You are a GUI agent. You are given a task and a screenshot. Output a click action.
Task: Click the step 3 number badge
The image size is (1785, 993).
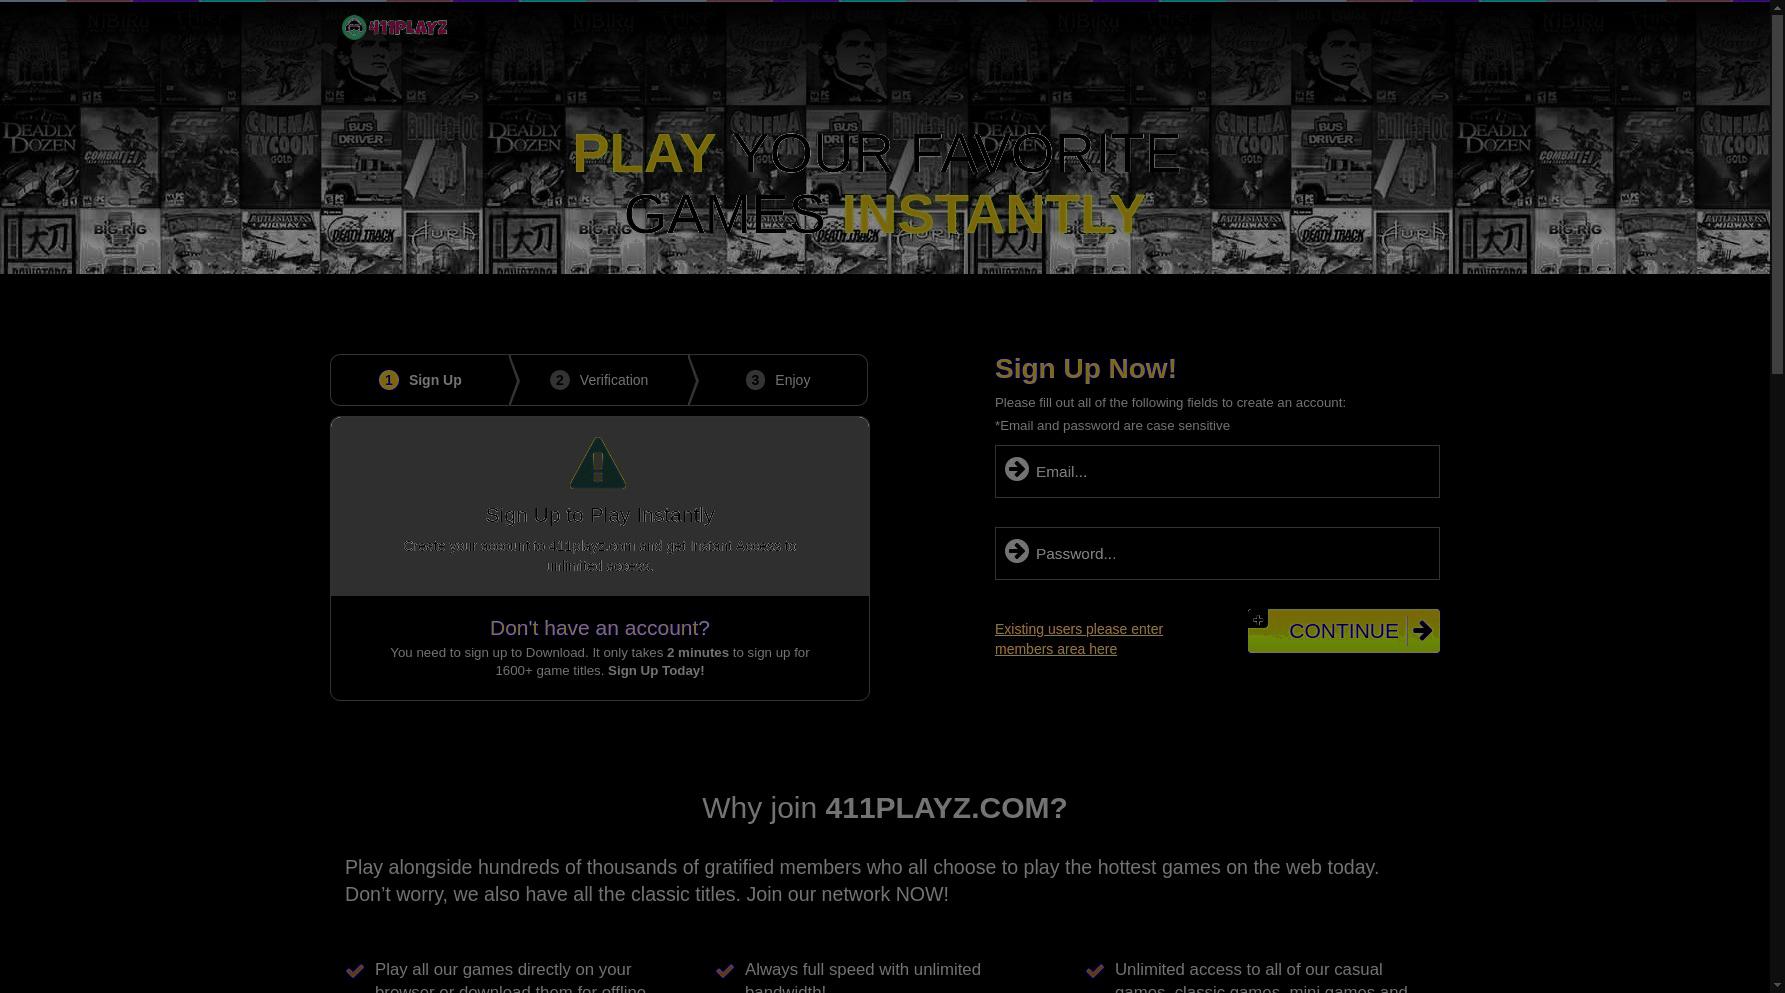click(755, 380)
